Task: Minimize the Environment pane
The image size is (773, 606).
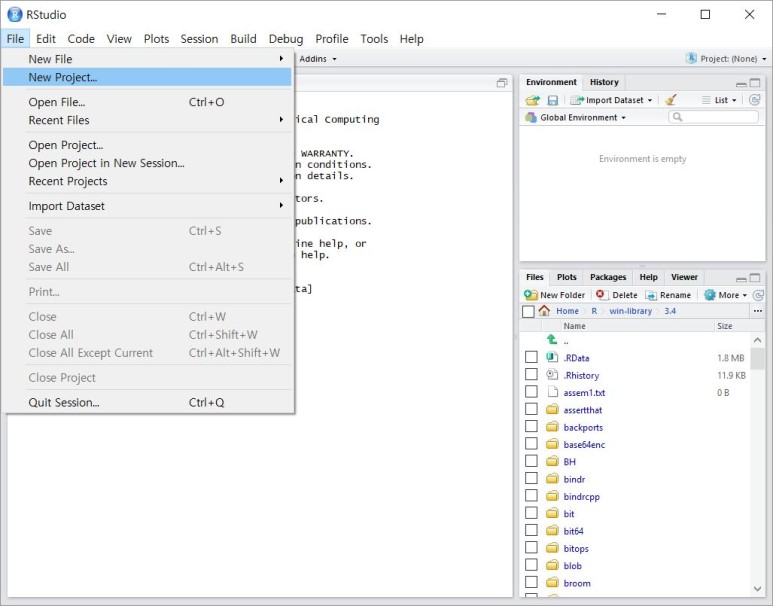Action: pyautogui.click(x=741, y=83)
